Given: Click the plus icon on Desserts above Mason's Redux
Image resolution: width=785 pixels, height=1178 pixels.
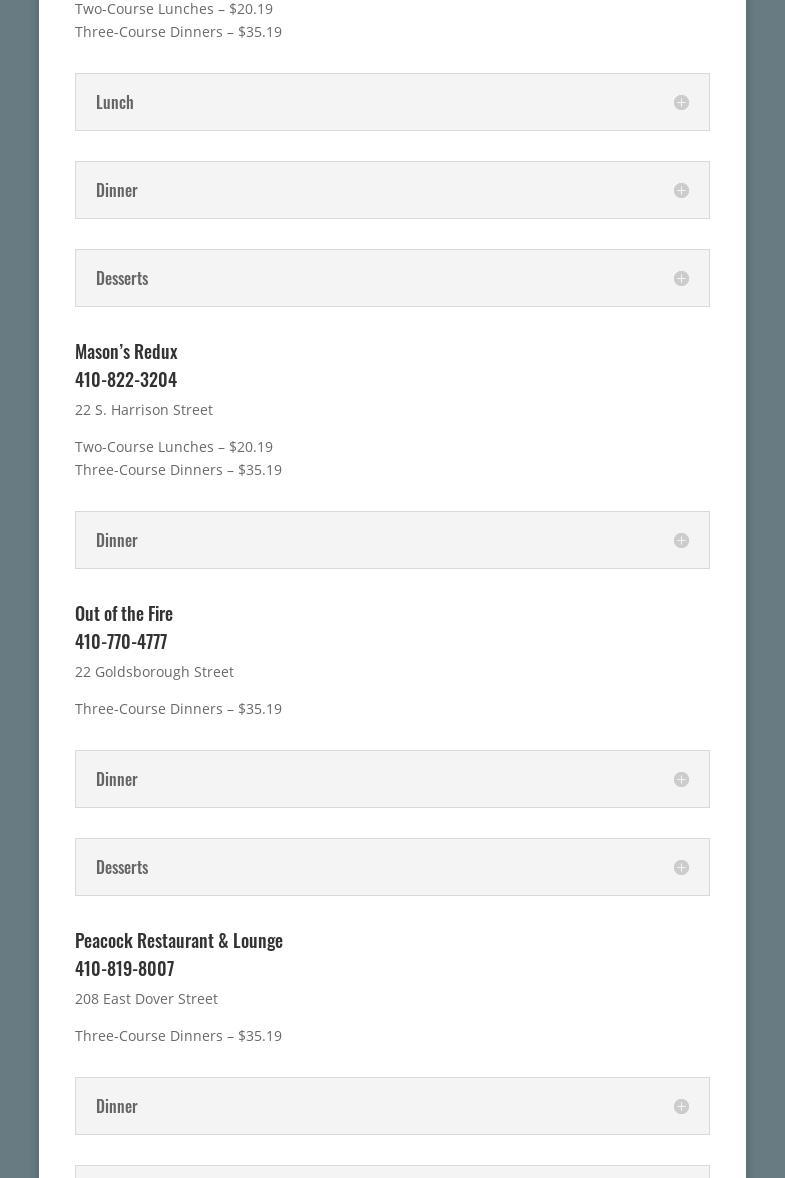Looking at the screenshot, I should click(x=681, y=278).
